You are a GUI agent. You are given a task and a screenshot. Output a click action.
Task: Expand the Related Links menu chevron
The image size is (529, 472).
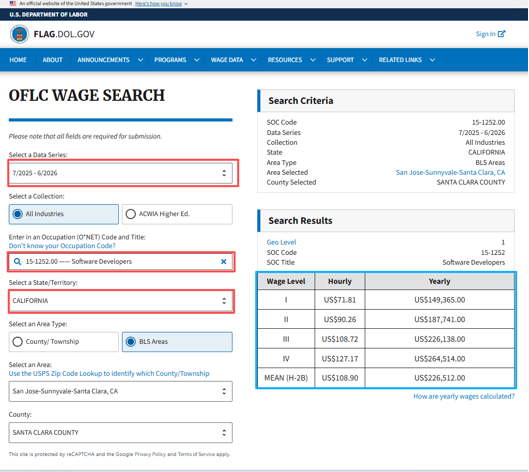(432, 60)
